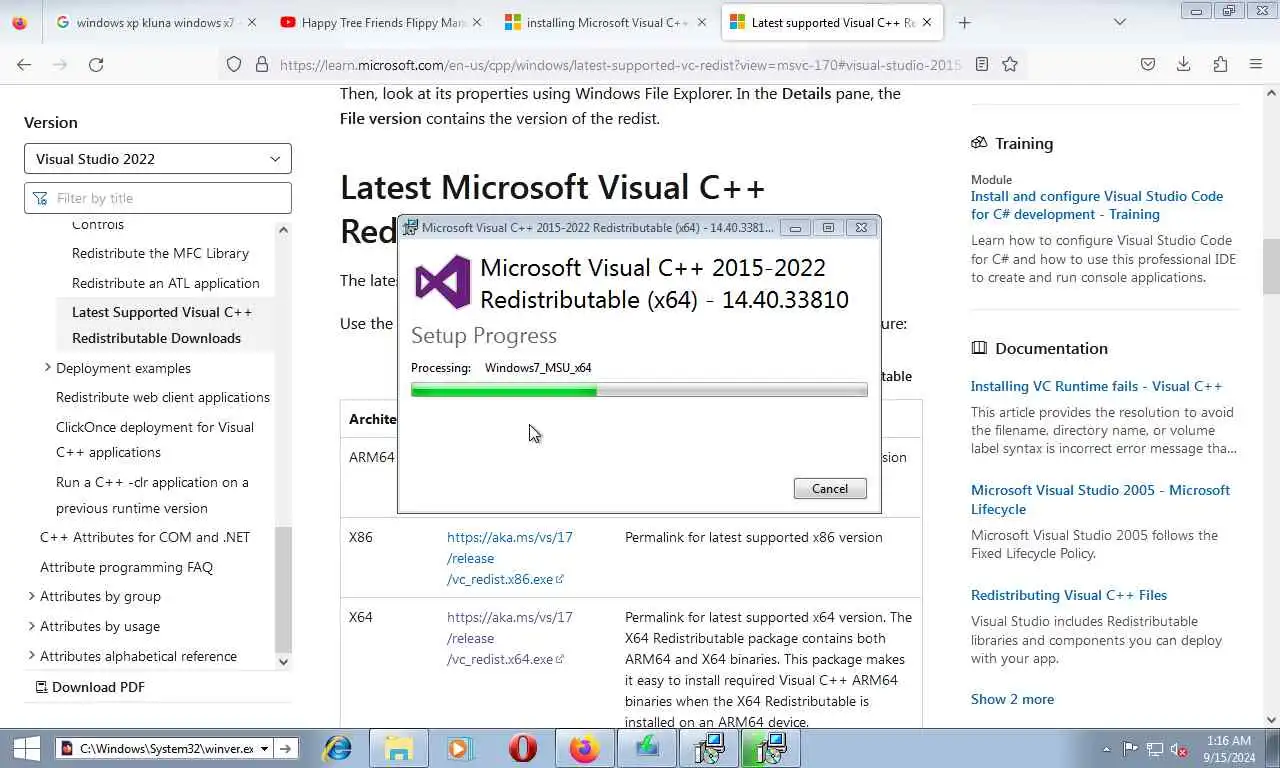Click the sidebar scroll up arrow
Screen dimensions: 1280x768
283,230
